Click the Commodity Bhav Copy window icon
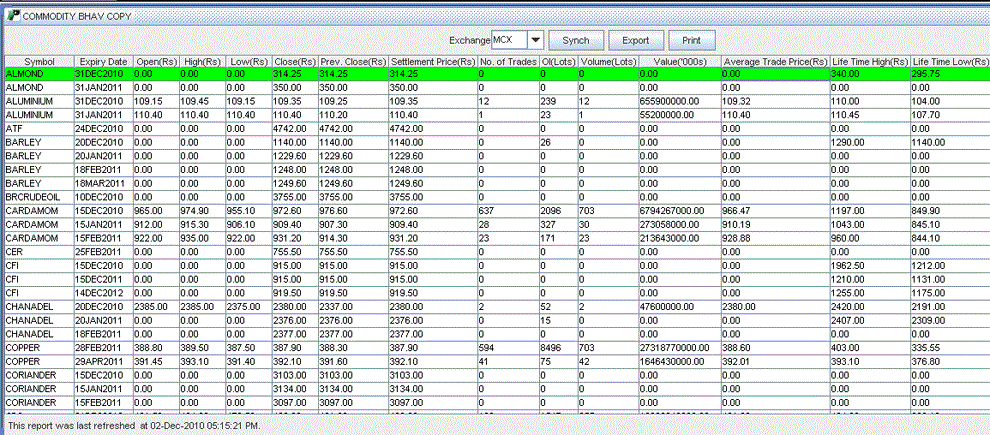The image size is (990, 435). click(x=12, y=17)
